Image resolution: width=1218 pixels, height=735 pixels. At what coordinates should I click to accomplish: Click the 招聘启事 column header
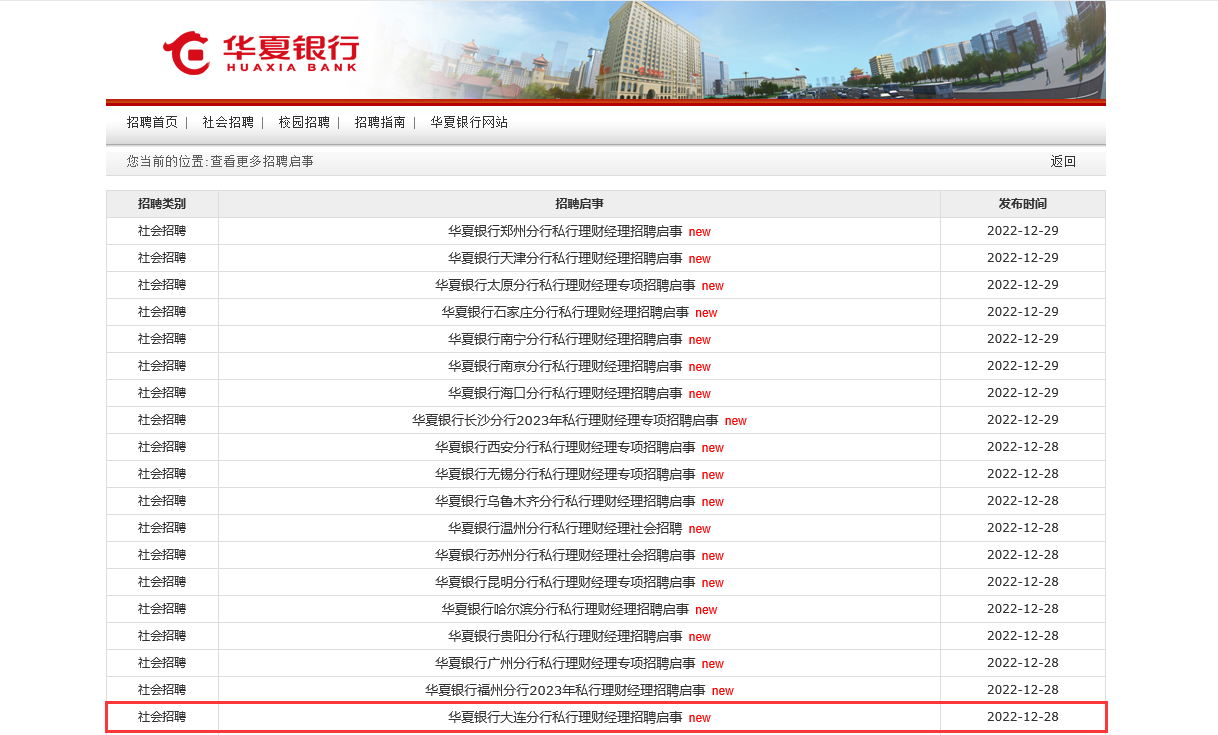click(x=579, y=204)
